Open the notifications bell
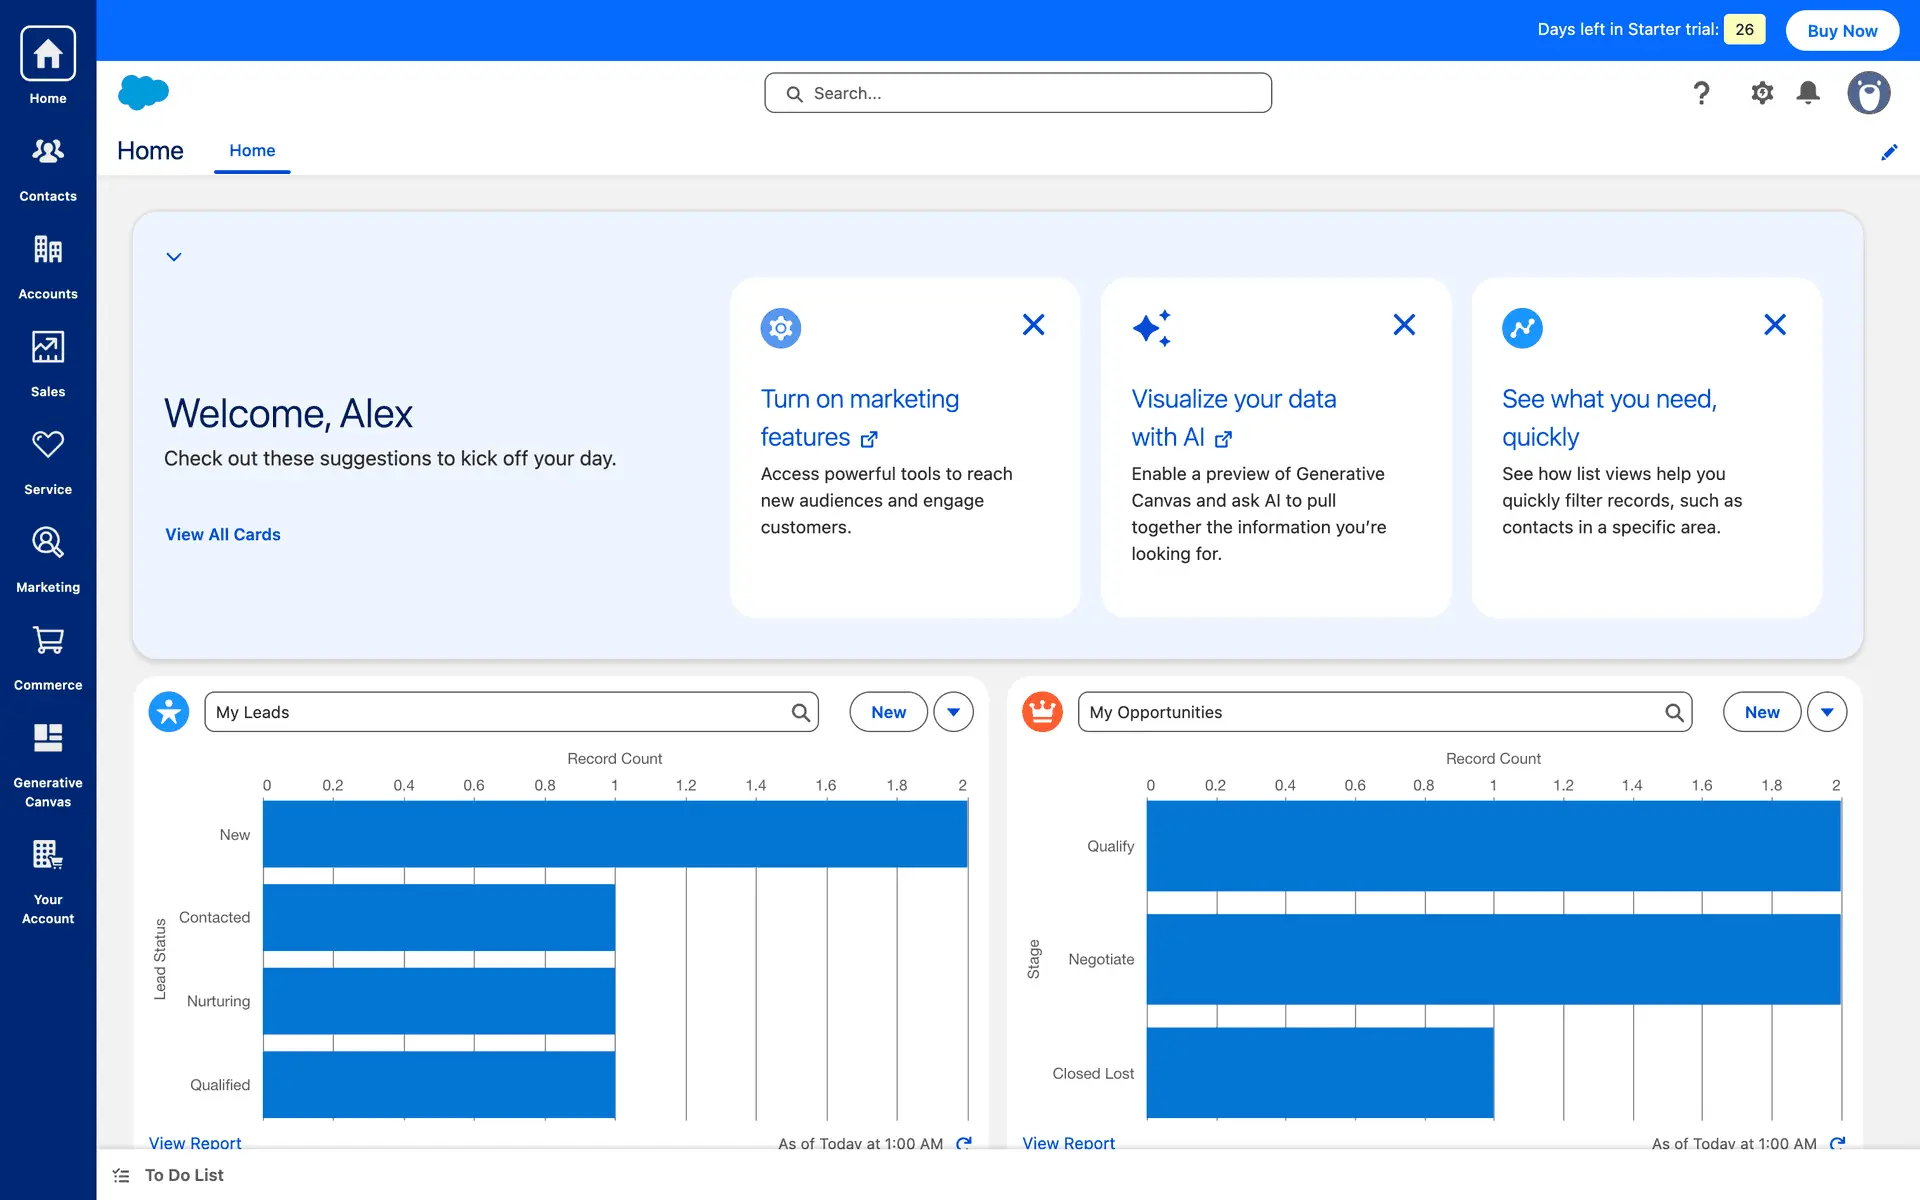Viewport: 1920px width, 1200px height. click(1808, 93)
